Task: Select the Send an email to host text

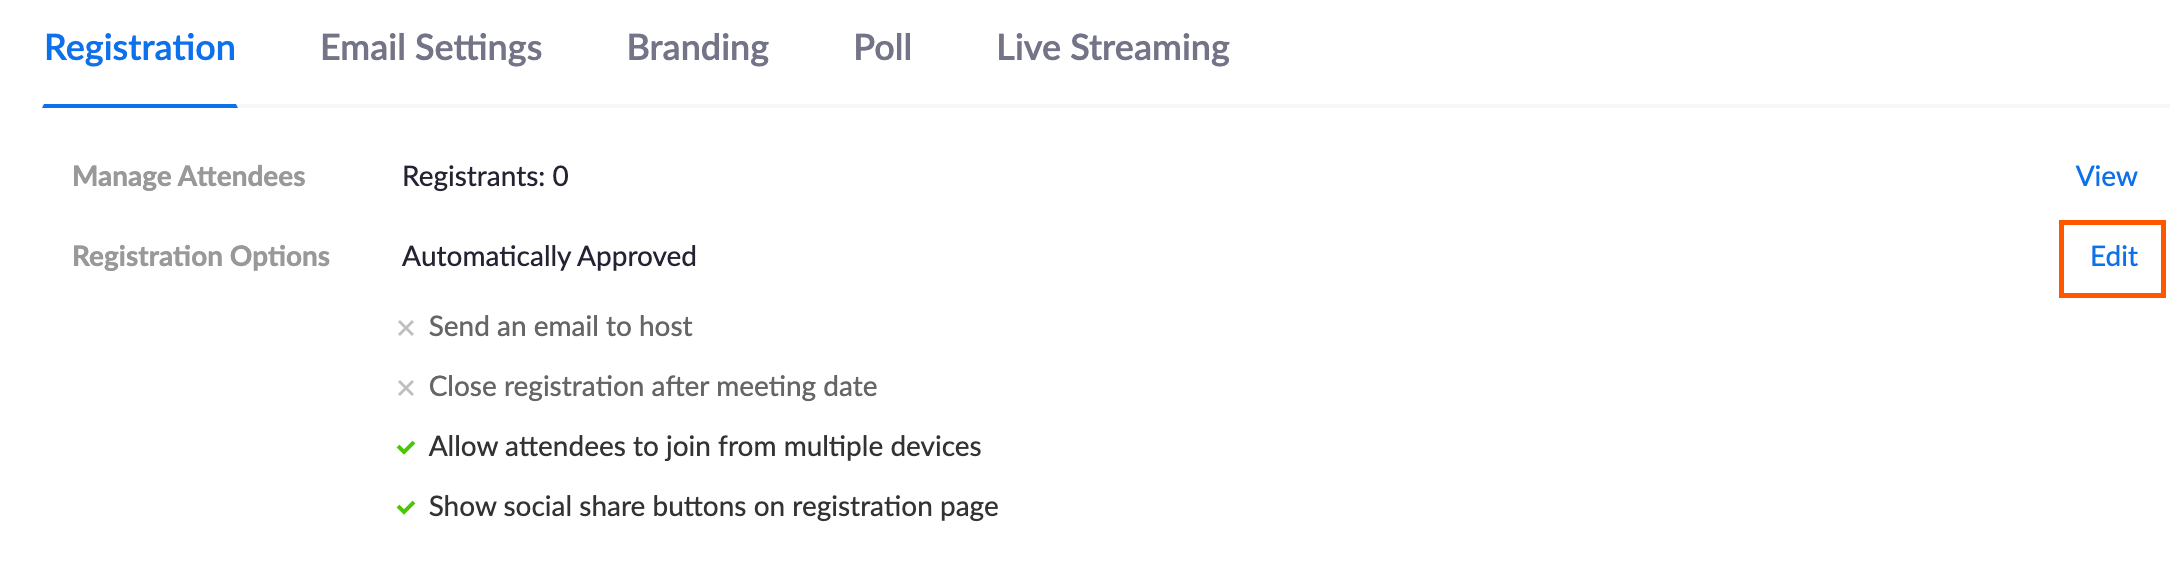Action: pyautogui.click(x=560, y=327)
